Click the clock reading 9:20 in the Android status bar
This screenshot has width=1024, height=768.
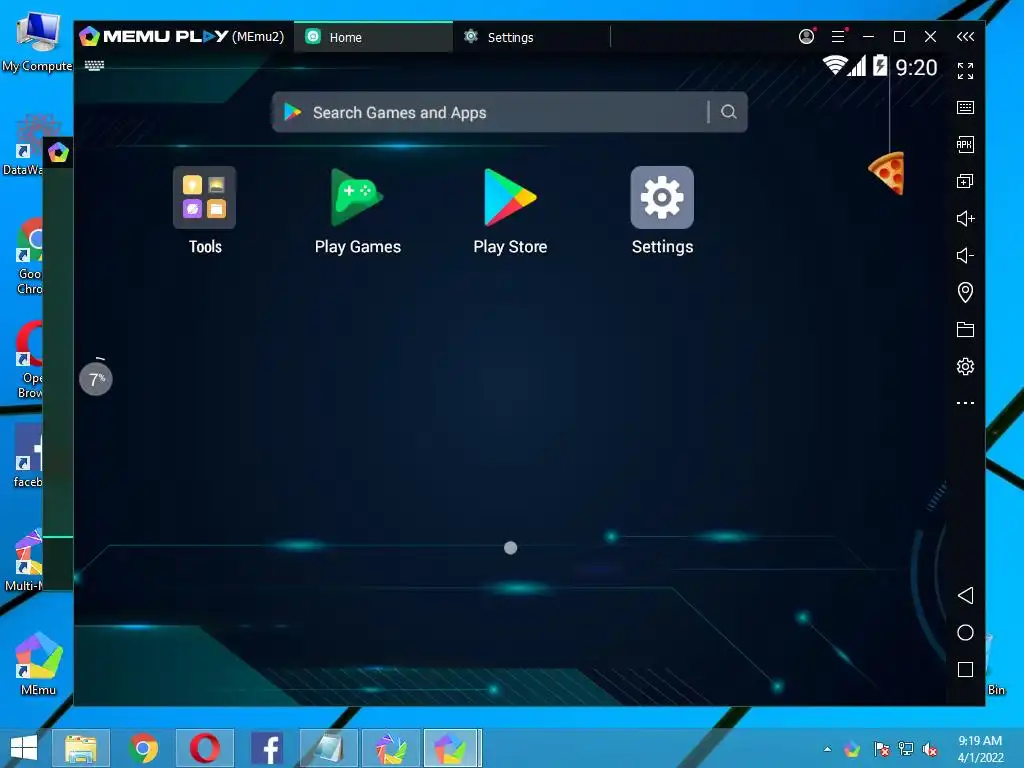click(916, 67)
